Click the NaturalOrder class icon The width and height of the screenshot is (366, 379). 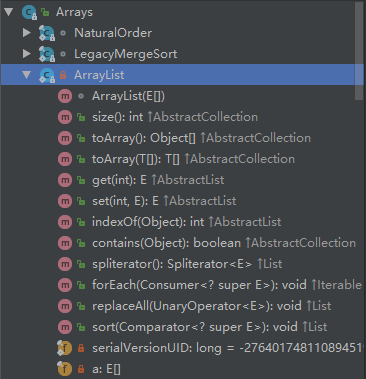[47, 33]
